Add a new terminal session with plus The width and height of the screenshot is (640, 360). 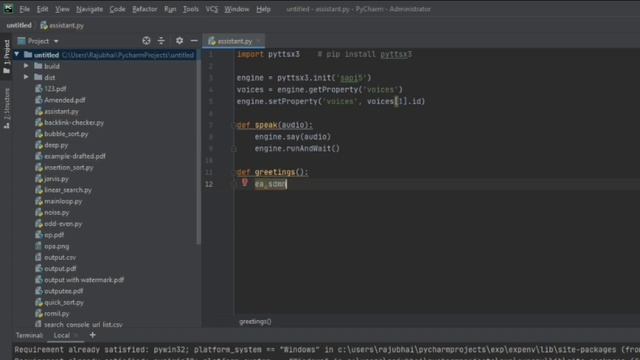(x=93, y=335)
